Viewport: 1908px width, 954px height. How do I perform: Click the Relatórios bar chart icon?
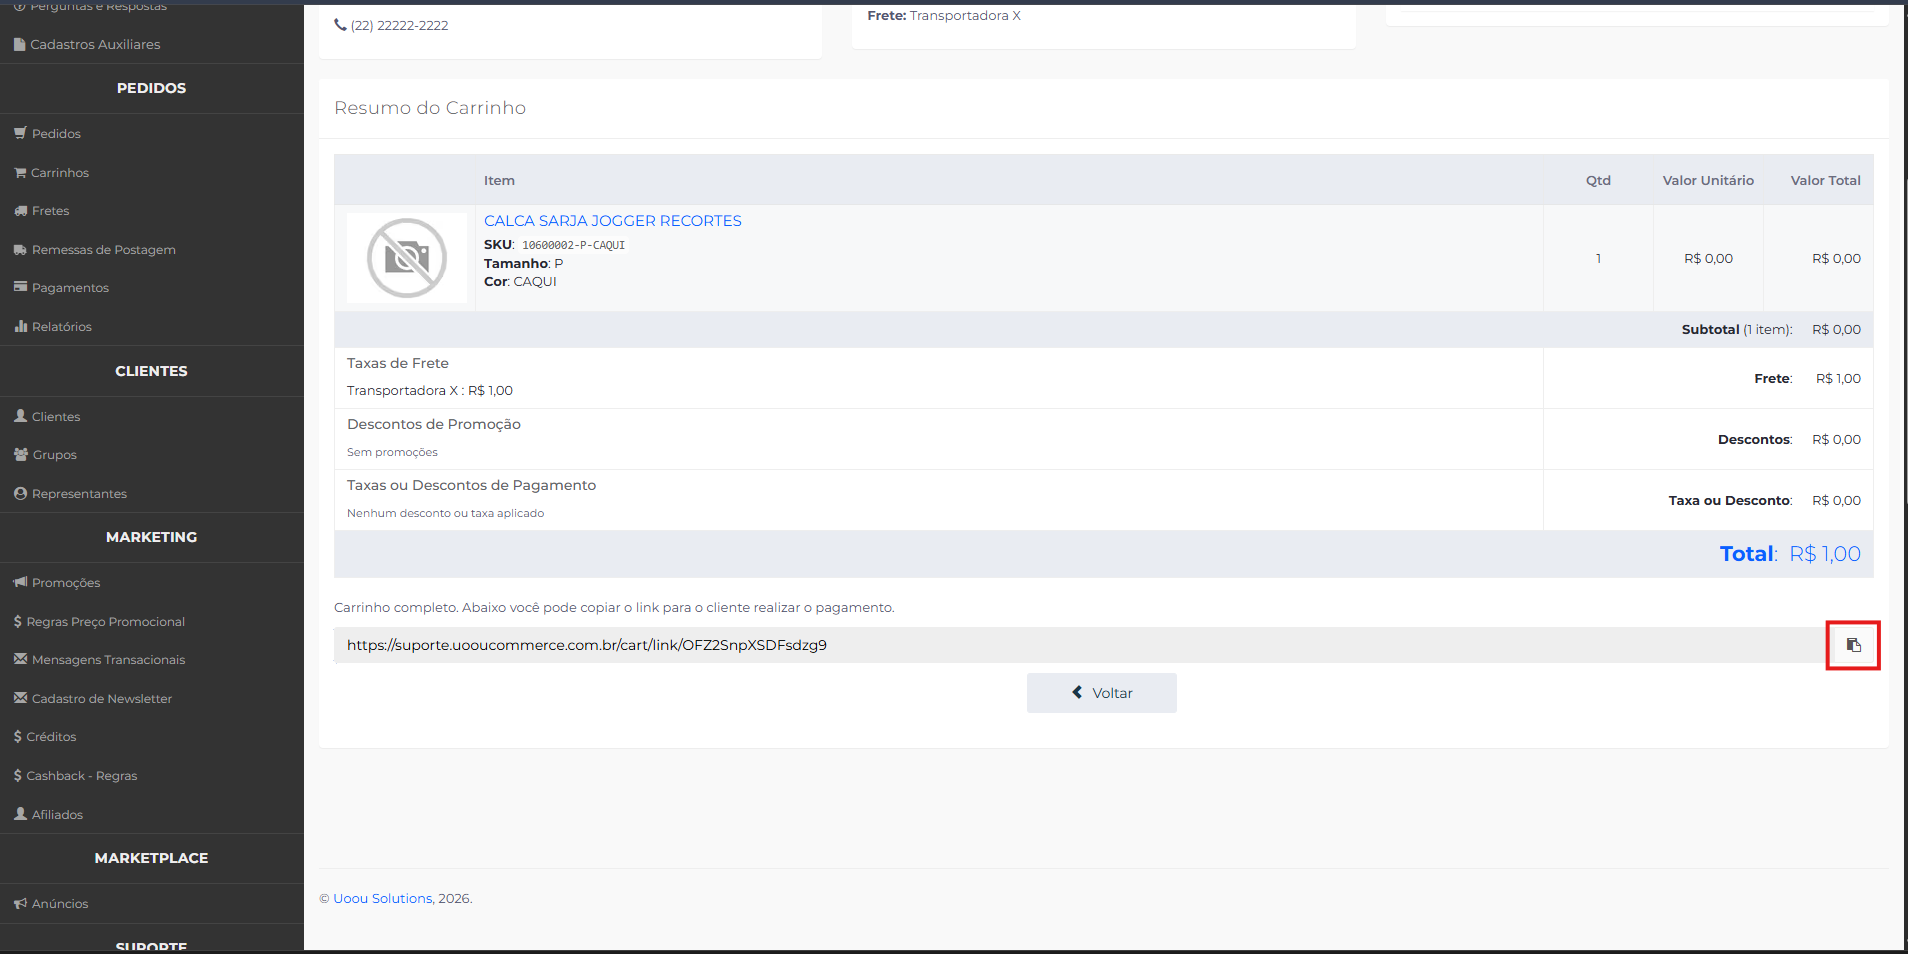[x=20, y=326]
